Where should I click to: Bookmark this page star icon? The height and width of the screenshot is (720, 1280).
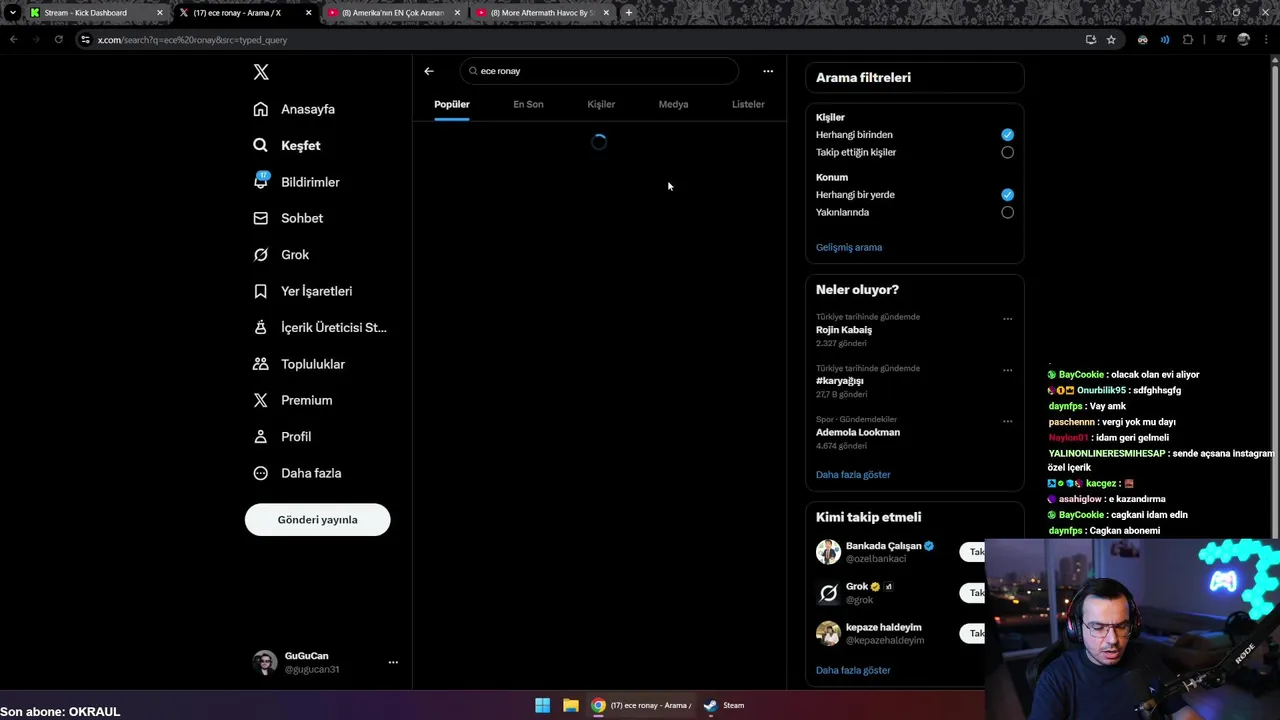[1111, 39]
